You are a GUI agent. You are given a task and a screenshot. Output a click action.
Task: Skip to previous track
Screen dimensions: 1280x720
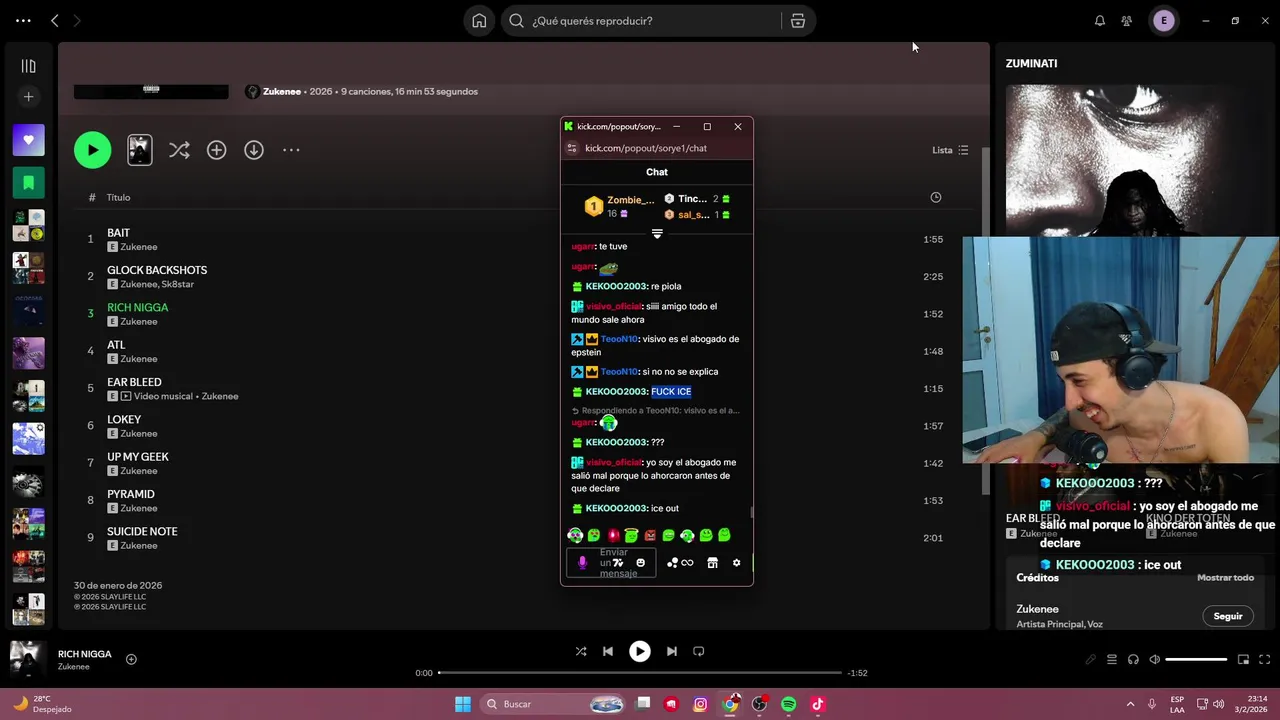(608, 651)
